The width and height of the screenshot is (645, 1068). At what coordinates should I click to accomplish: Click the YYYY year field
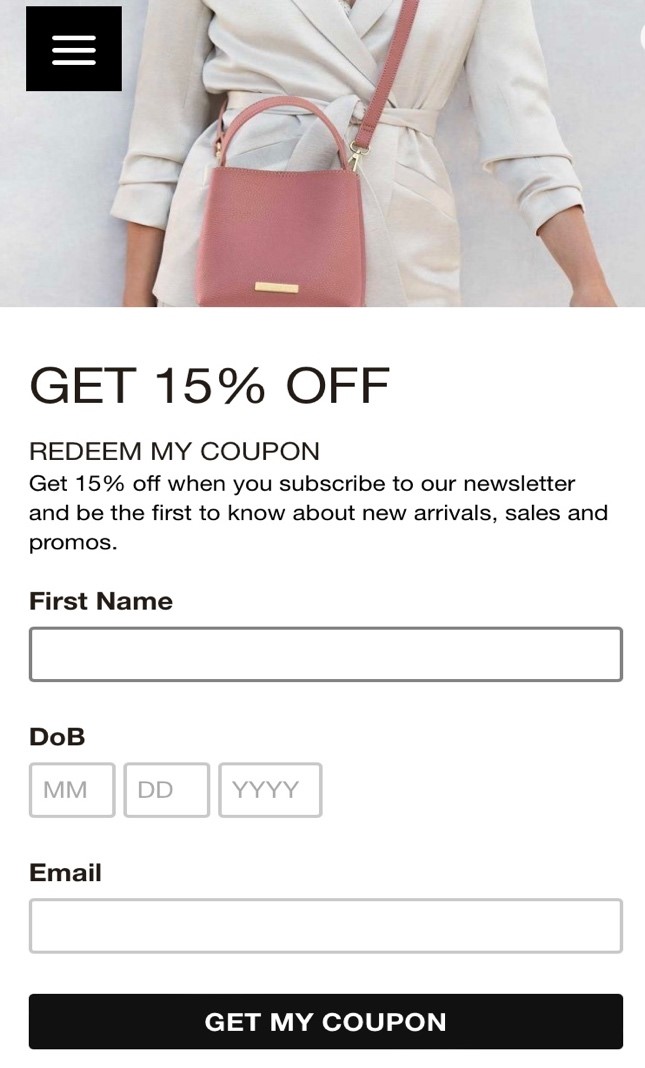point(270,789)
